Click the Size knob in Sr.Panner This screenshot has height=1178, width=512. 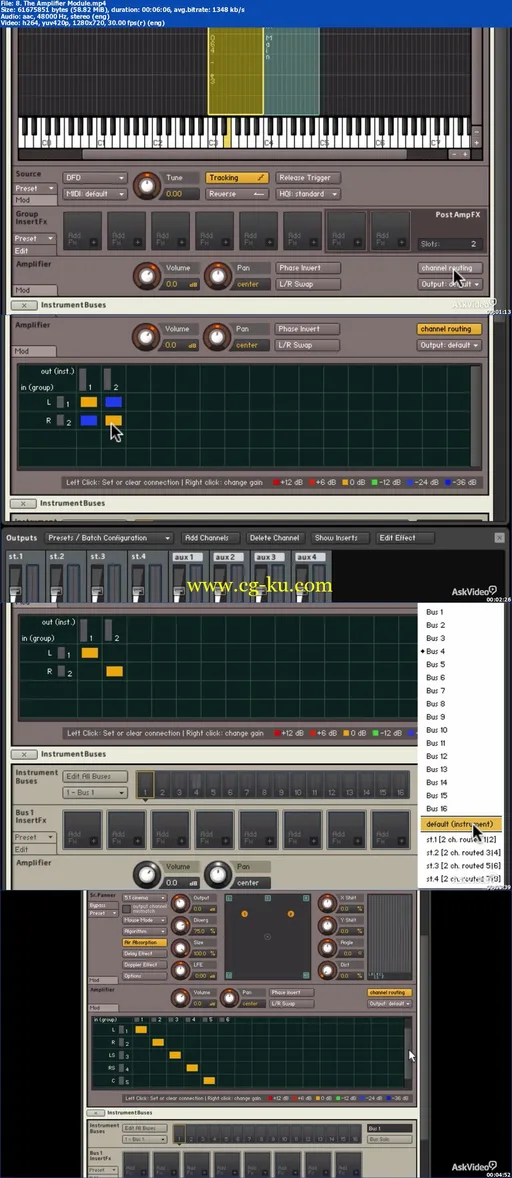coord(180,947)
